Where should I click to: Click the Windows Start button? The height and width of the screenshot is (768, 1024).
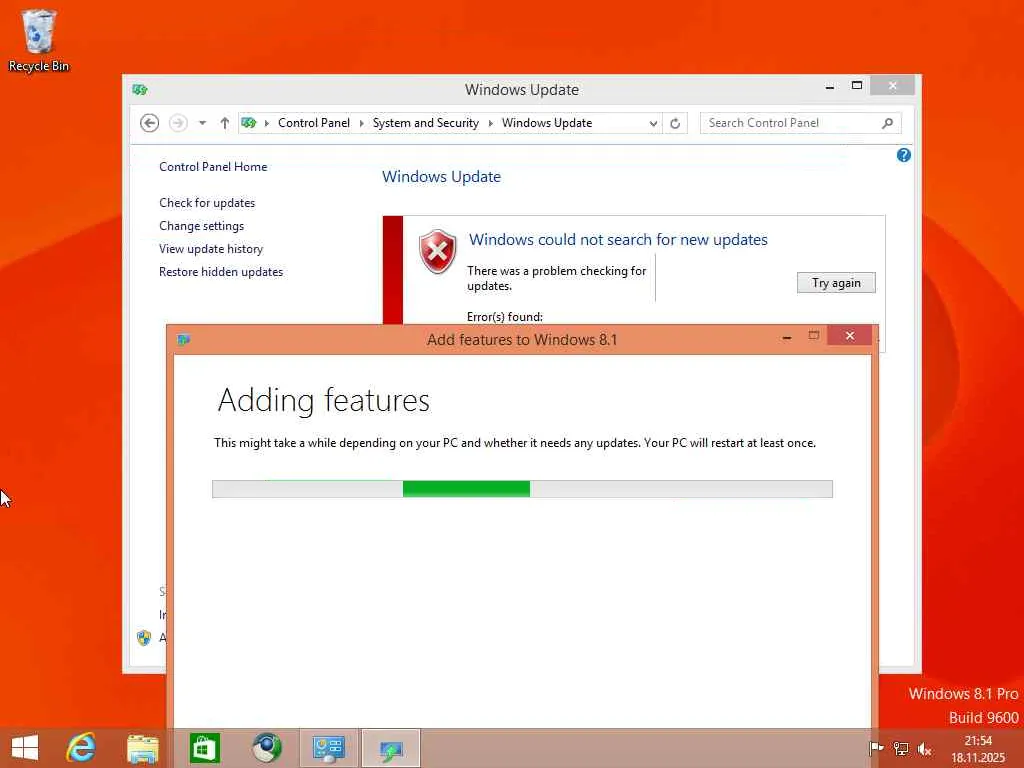coord(25,748)
